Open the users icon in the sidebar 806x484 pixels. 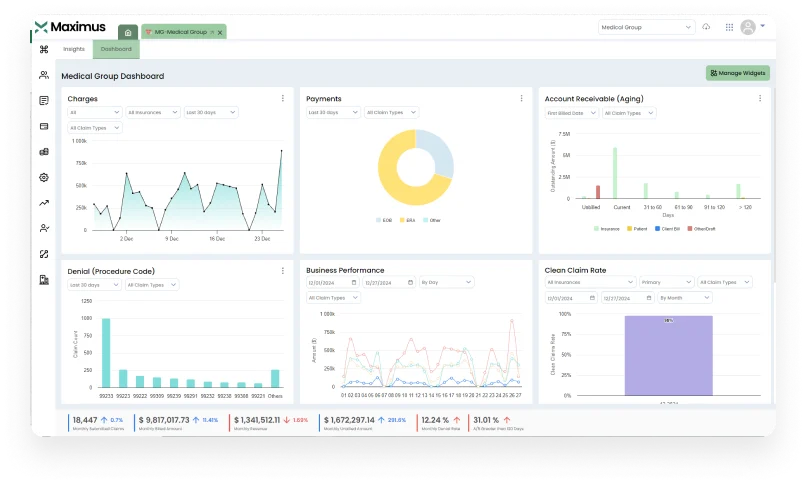[44, 75]
